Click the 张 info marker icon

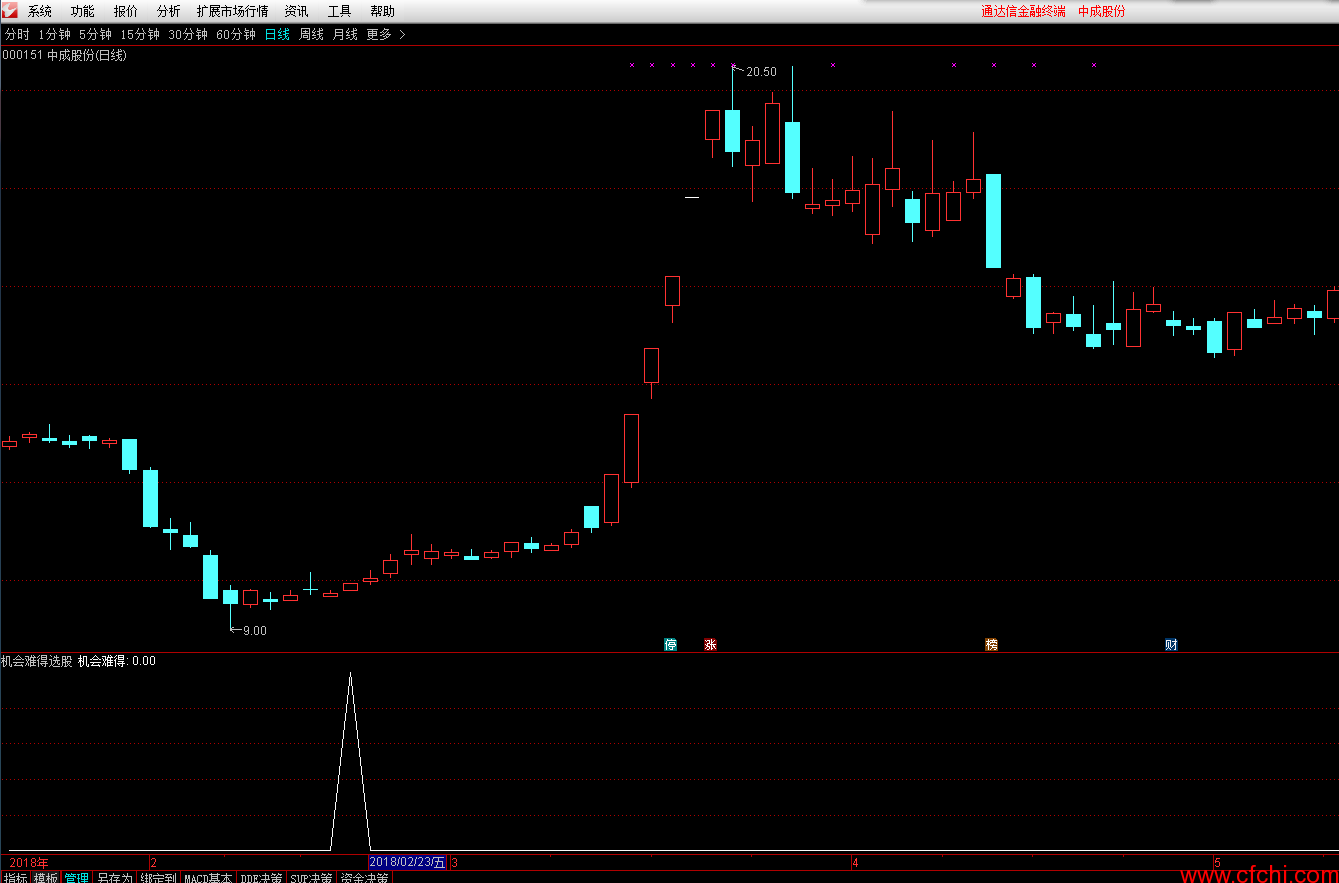pos(710,645)
